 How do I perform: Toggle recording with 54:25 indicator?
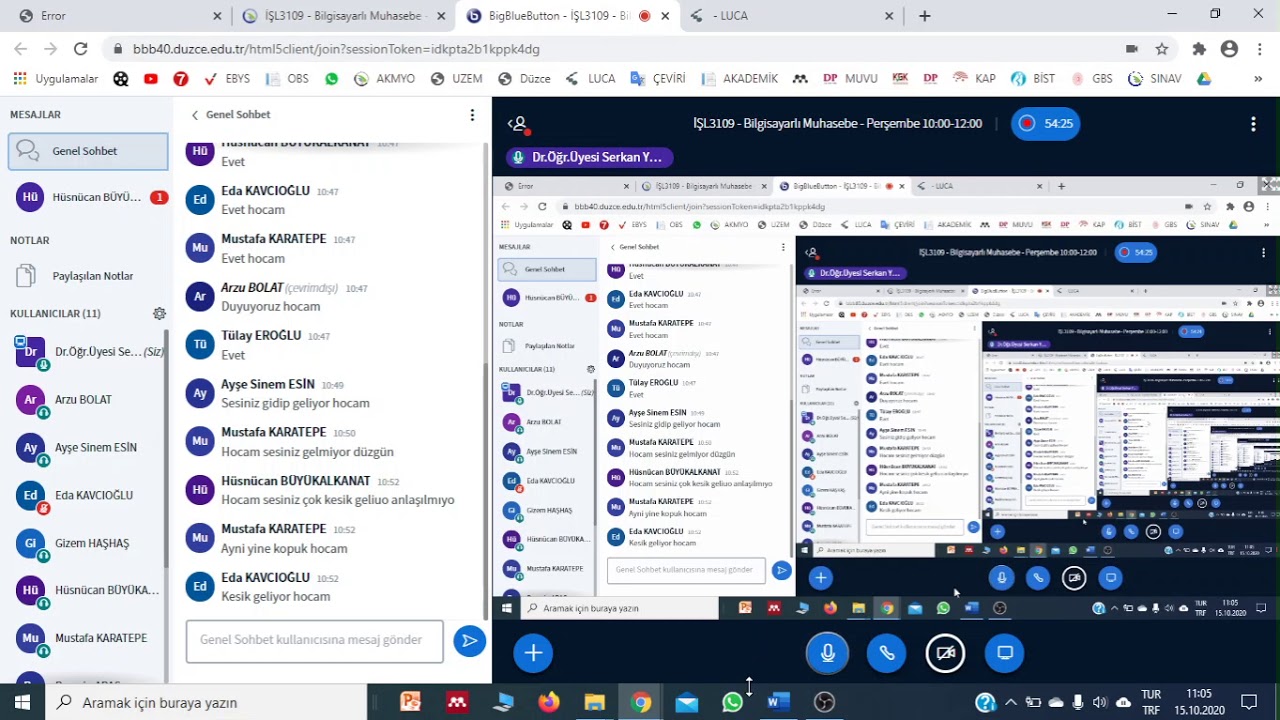pyautogui.click(x=1045, y=124)
